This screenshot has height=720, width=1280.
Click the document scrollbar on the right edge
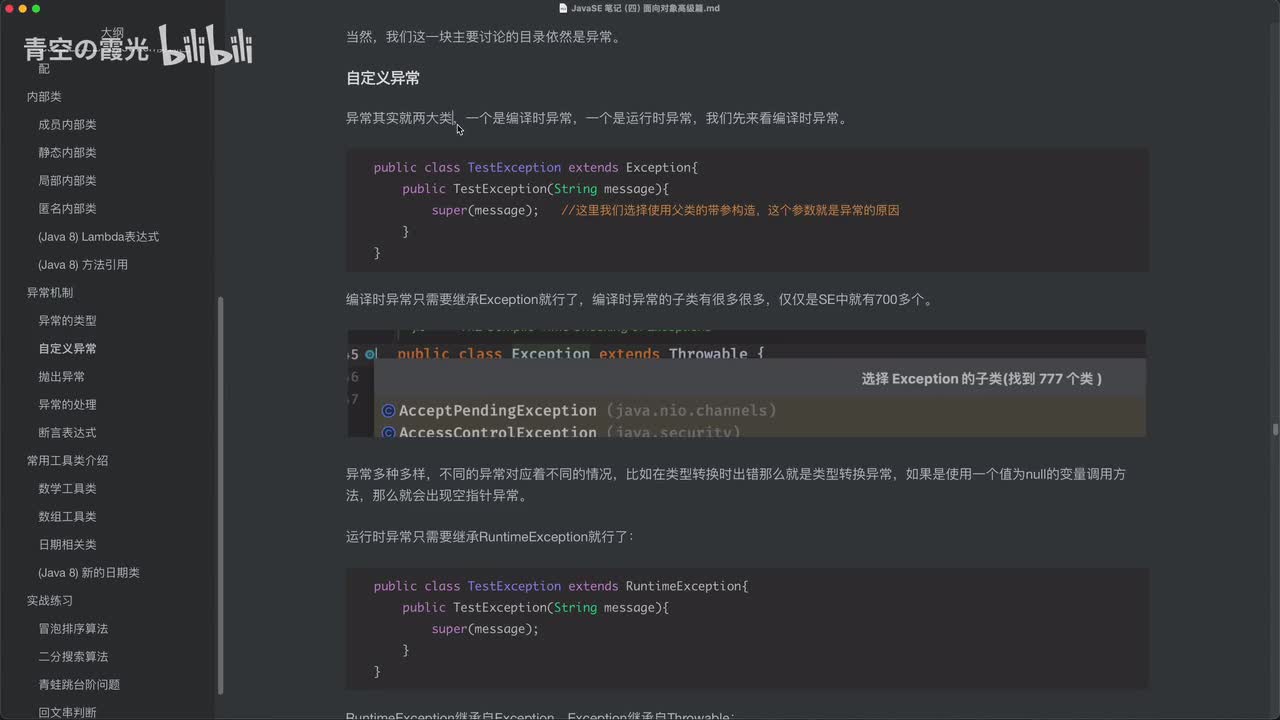1275,430
